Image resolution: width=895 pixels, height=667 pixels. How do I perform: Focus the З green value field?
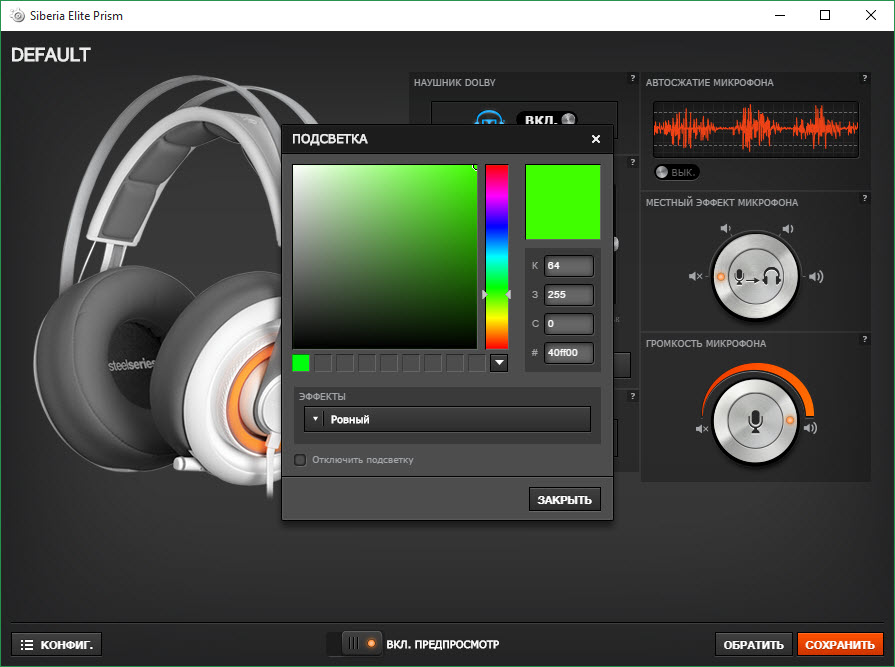tap(569, 295)
